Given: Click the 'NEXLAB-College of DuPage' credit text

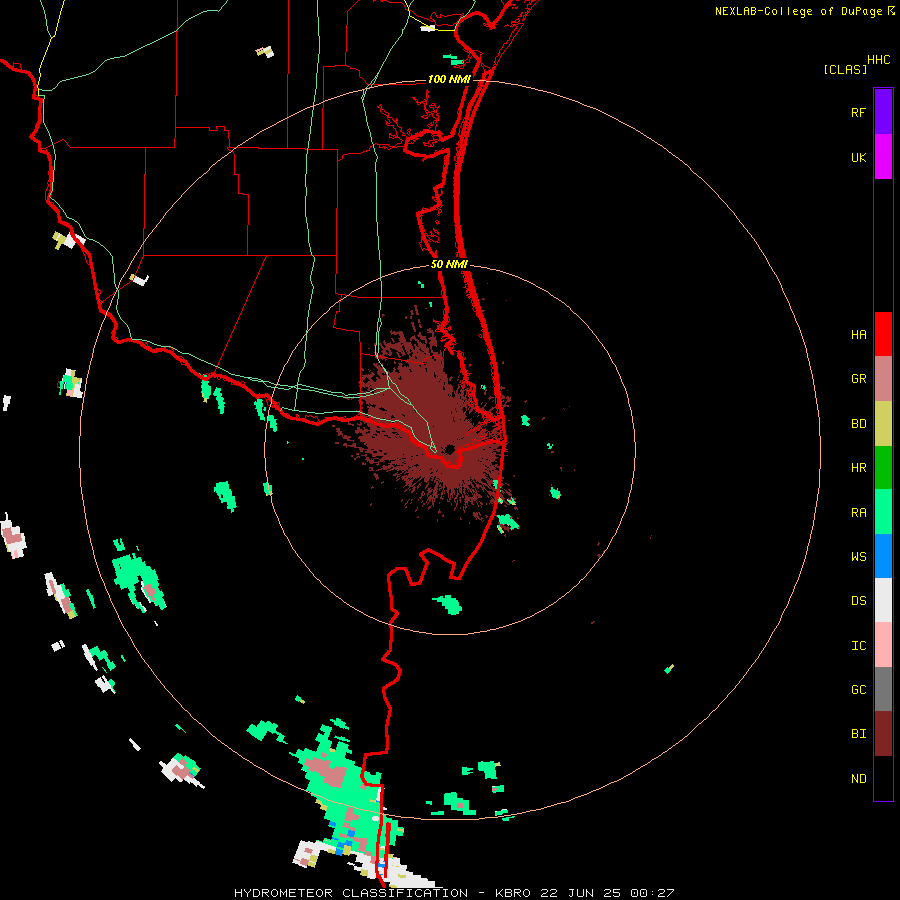Looking at the screenshot, I should click(798, 11).
